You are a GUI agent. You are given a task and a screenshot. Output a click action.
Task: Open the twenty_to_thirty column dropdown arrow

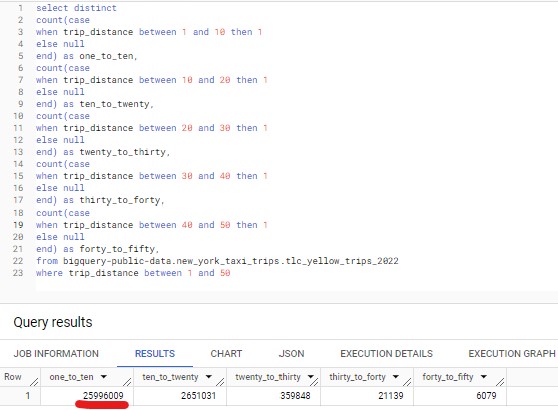311,377
